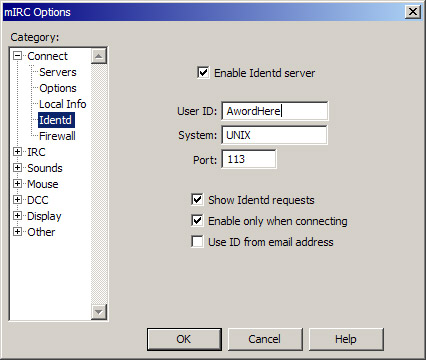Image resolution: width=426 pixels, height=360 pixels.
Task: Select the Other category label
Action: click(x=41, y=232)
